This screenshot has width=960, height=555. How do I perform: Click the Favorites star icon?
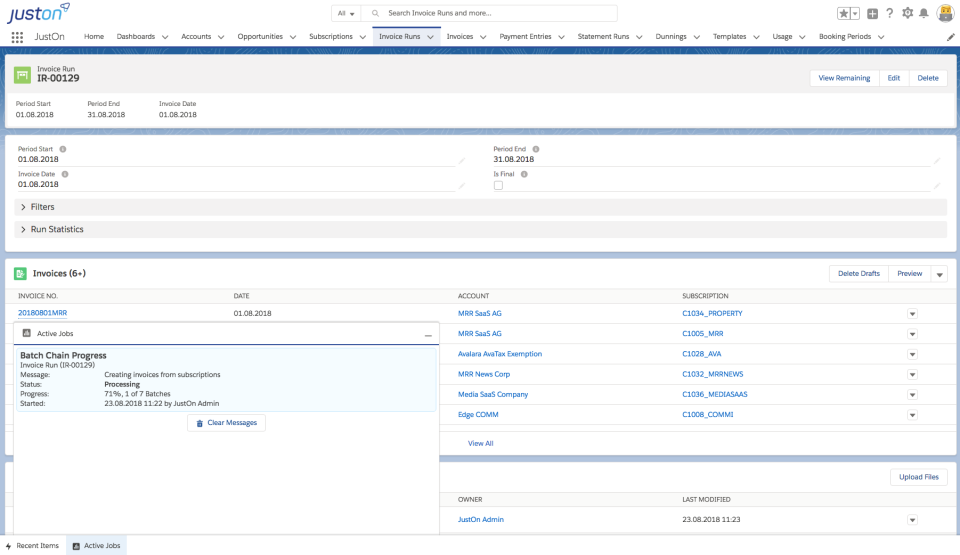tap(844, 13)
